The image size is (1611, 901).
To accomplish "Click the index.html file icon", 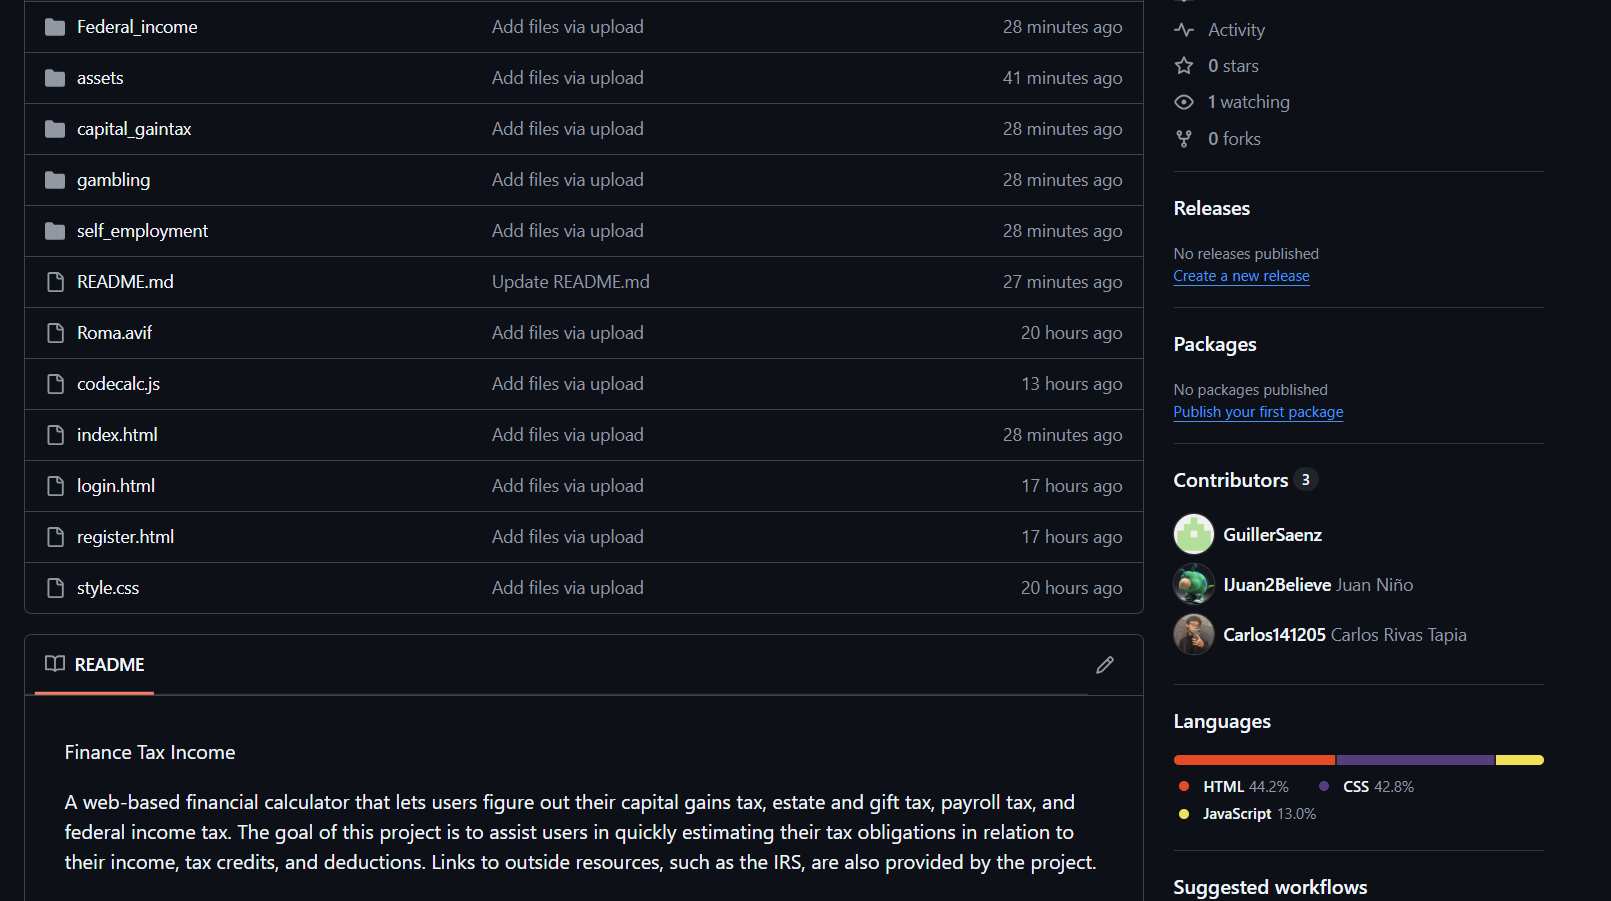I will (x=56, y=435).
